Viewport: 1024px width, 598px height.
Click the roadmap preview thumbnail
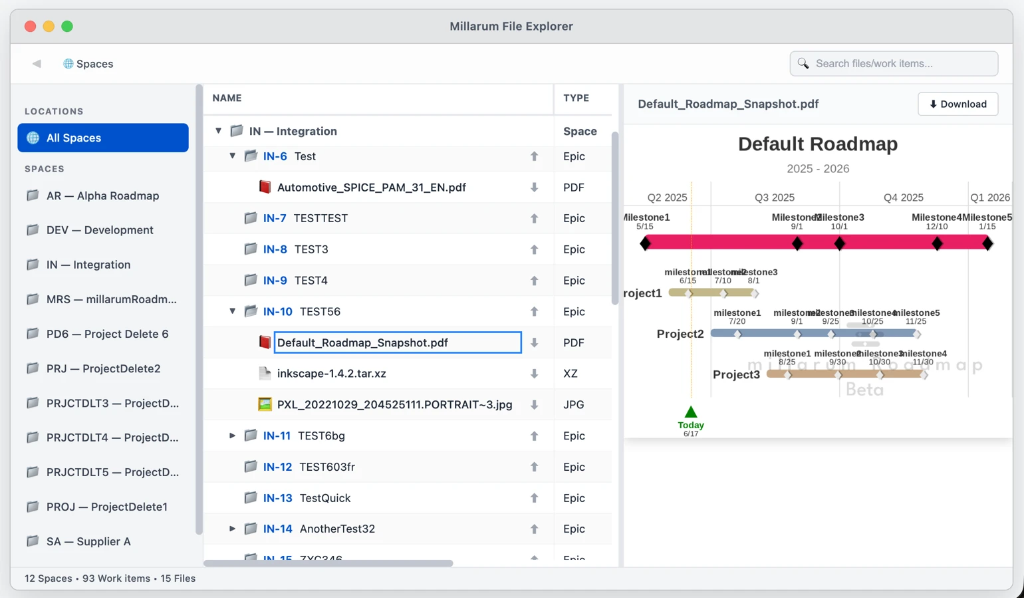click(x=818, y=281)
